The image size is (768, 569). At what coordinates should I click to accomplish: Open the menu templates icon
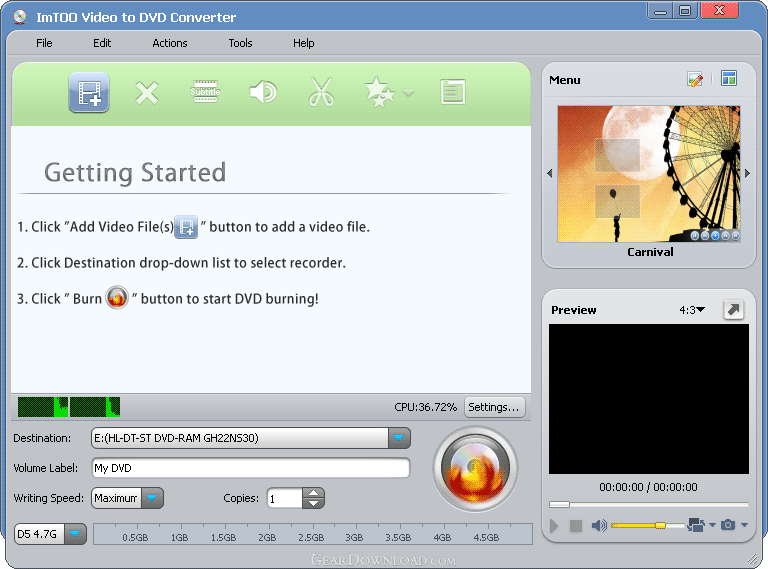(729, 78)
